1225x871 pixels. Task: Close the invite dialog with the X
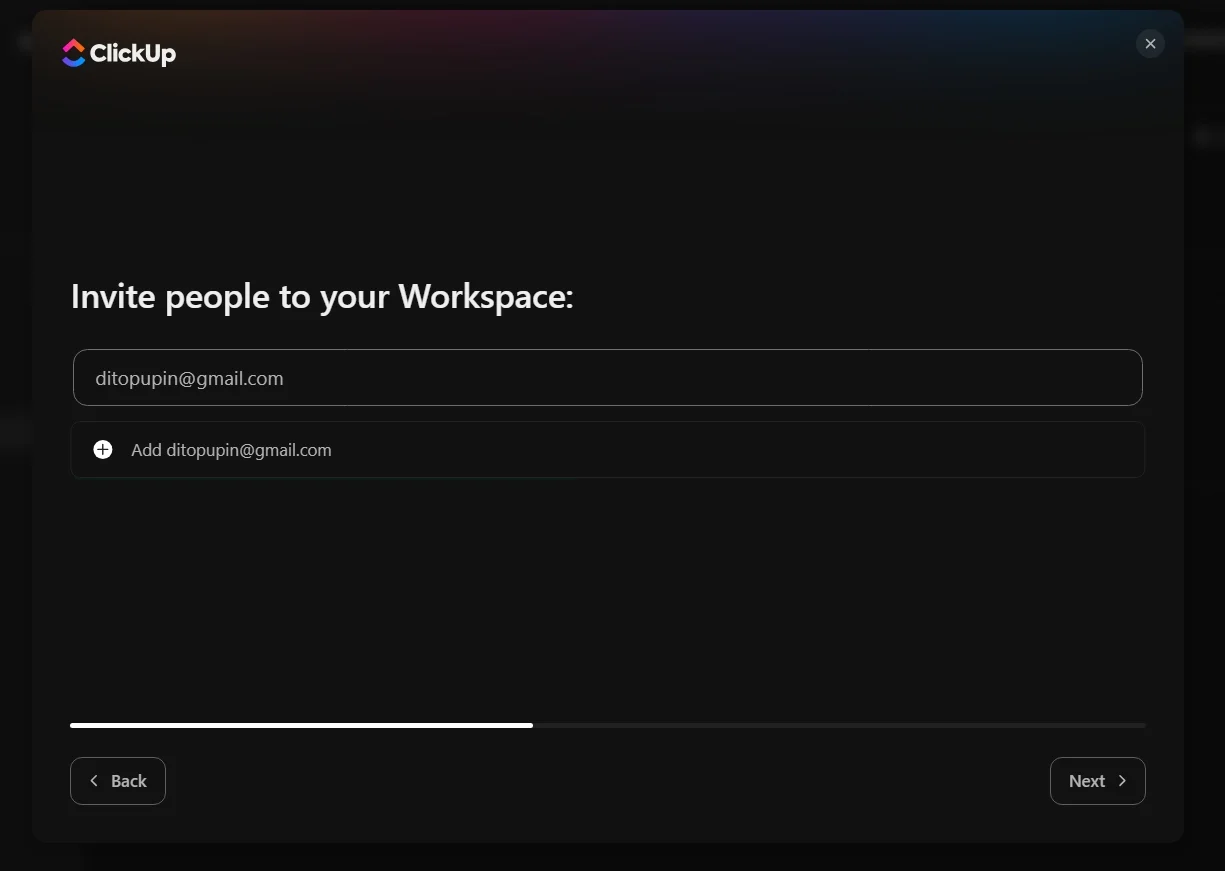(x=1150, y=44)
